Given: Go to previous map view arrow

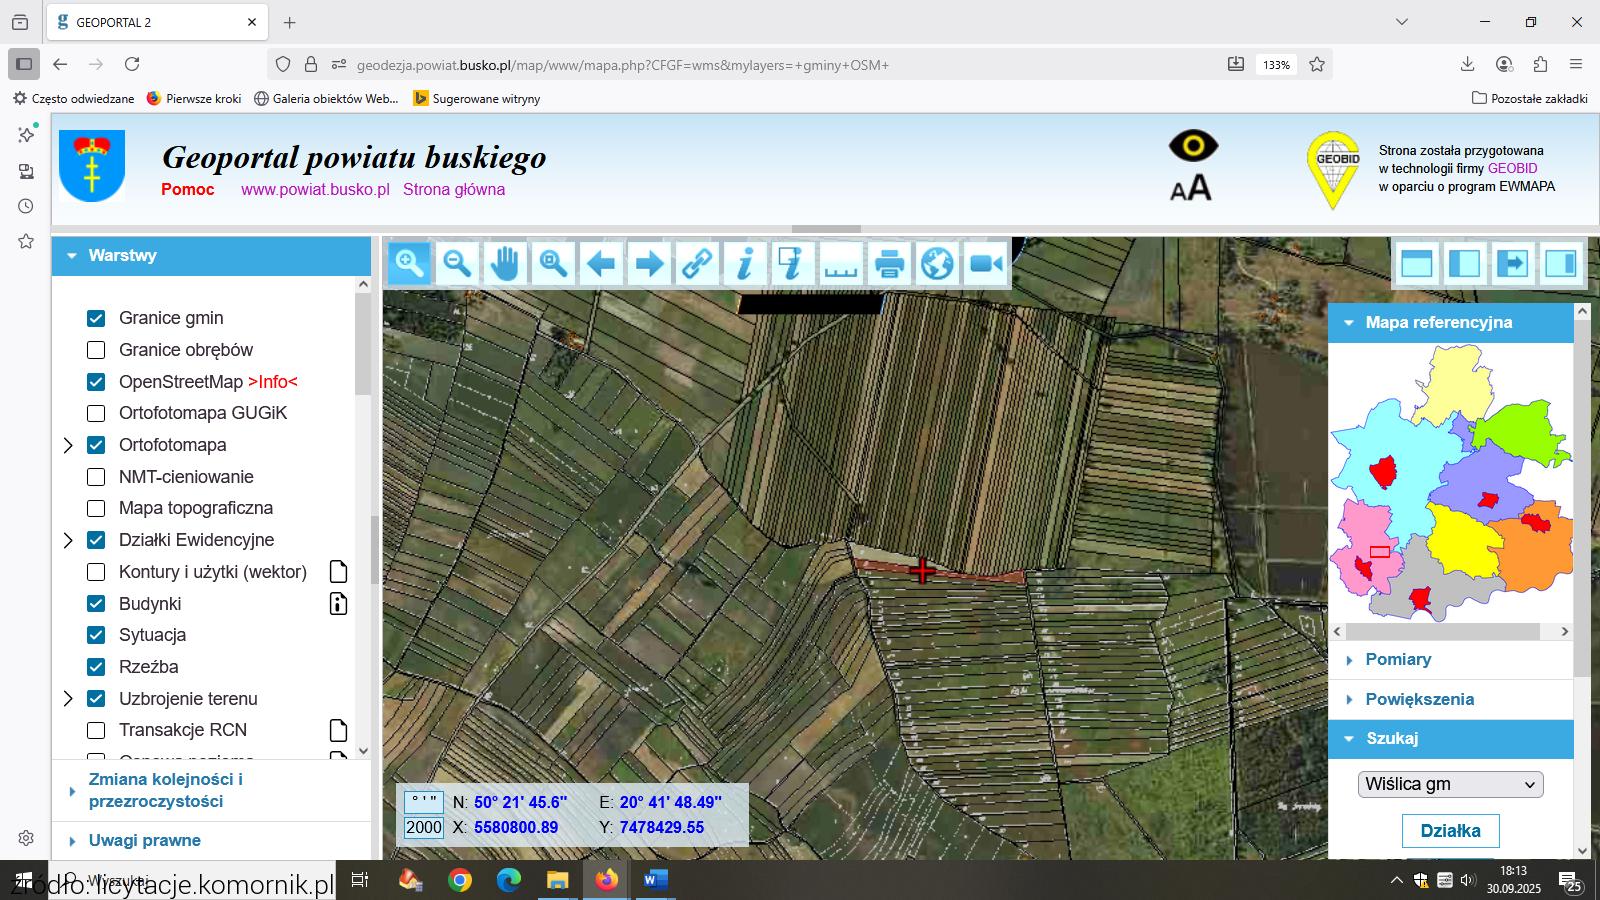Looking at the screenshot, I should (601, 264).
